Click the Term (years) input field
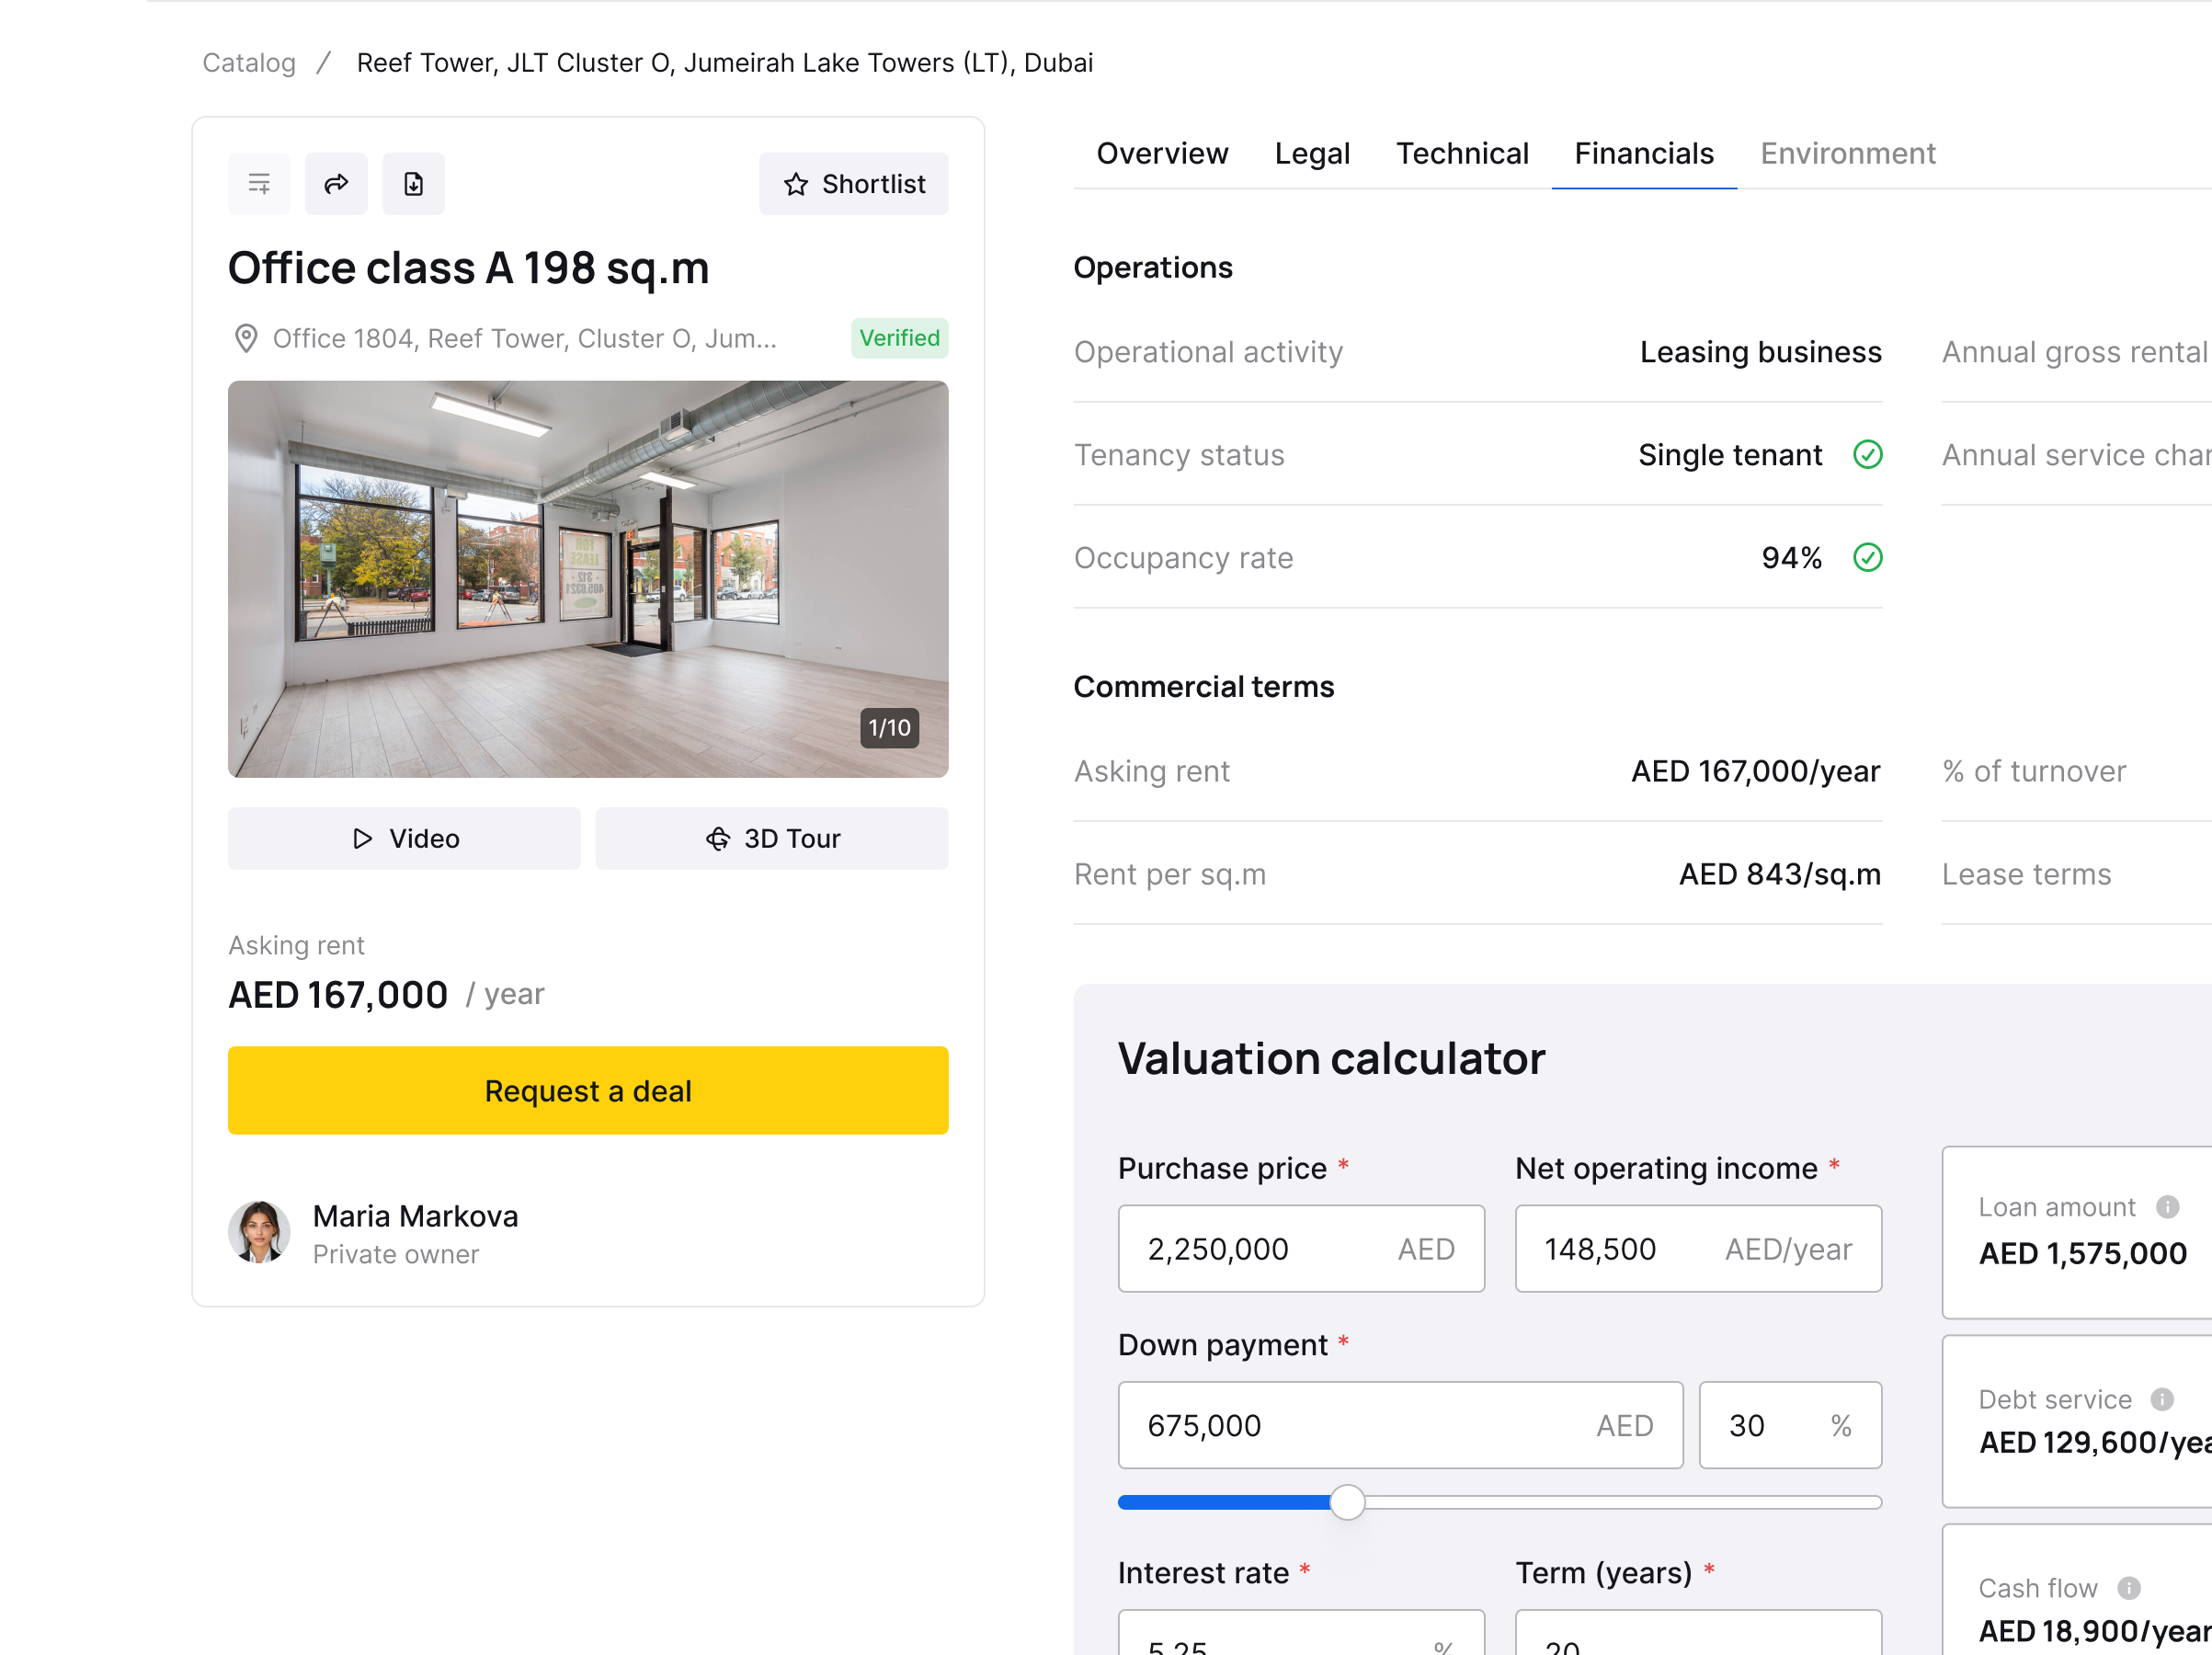The width and height of the screenshot is (2212, 1655). click(1698, 1633)
